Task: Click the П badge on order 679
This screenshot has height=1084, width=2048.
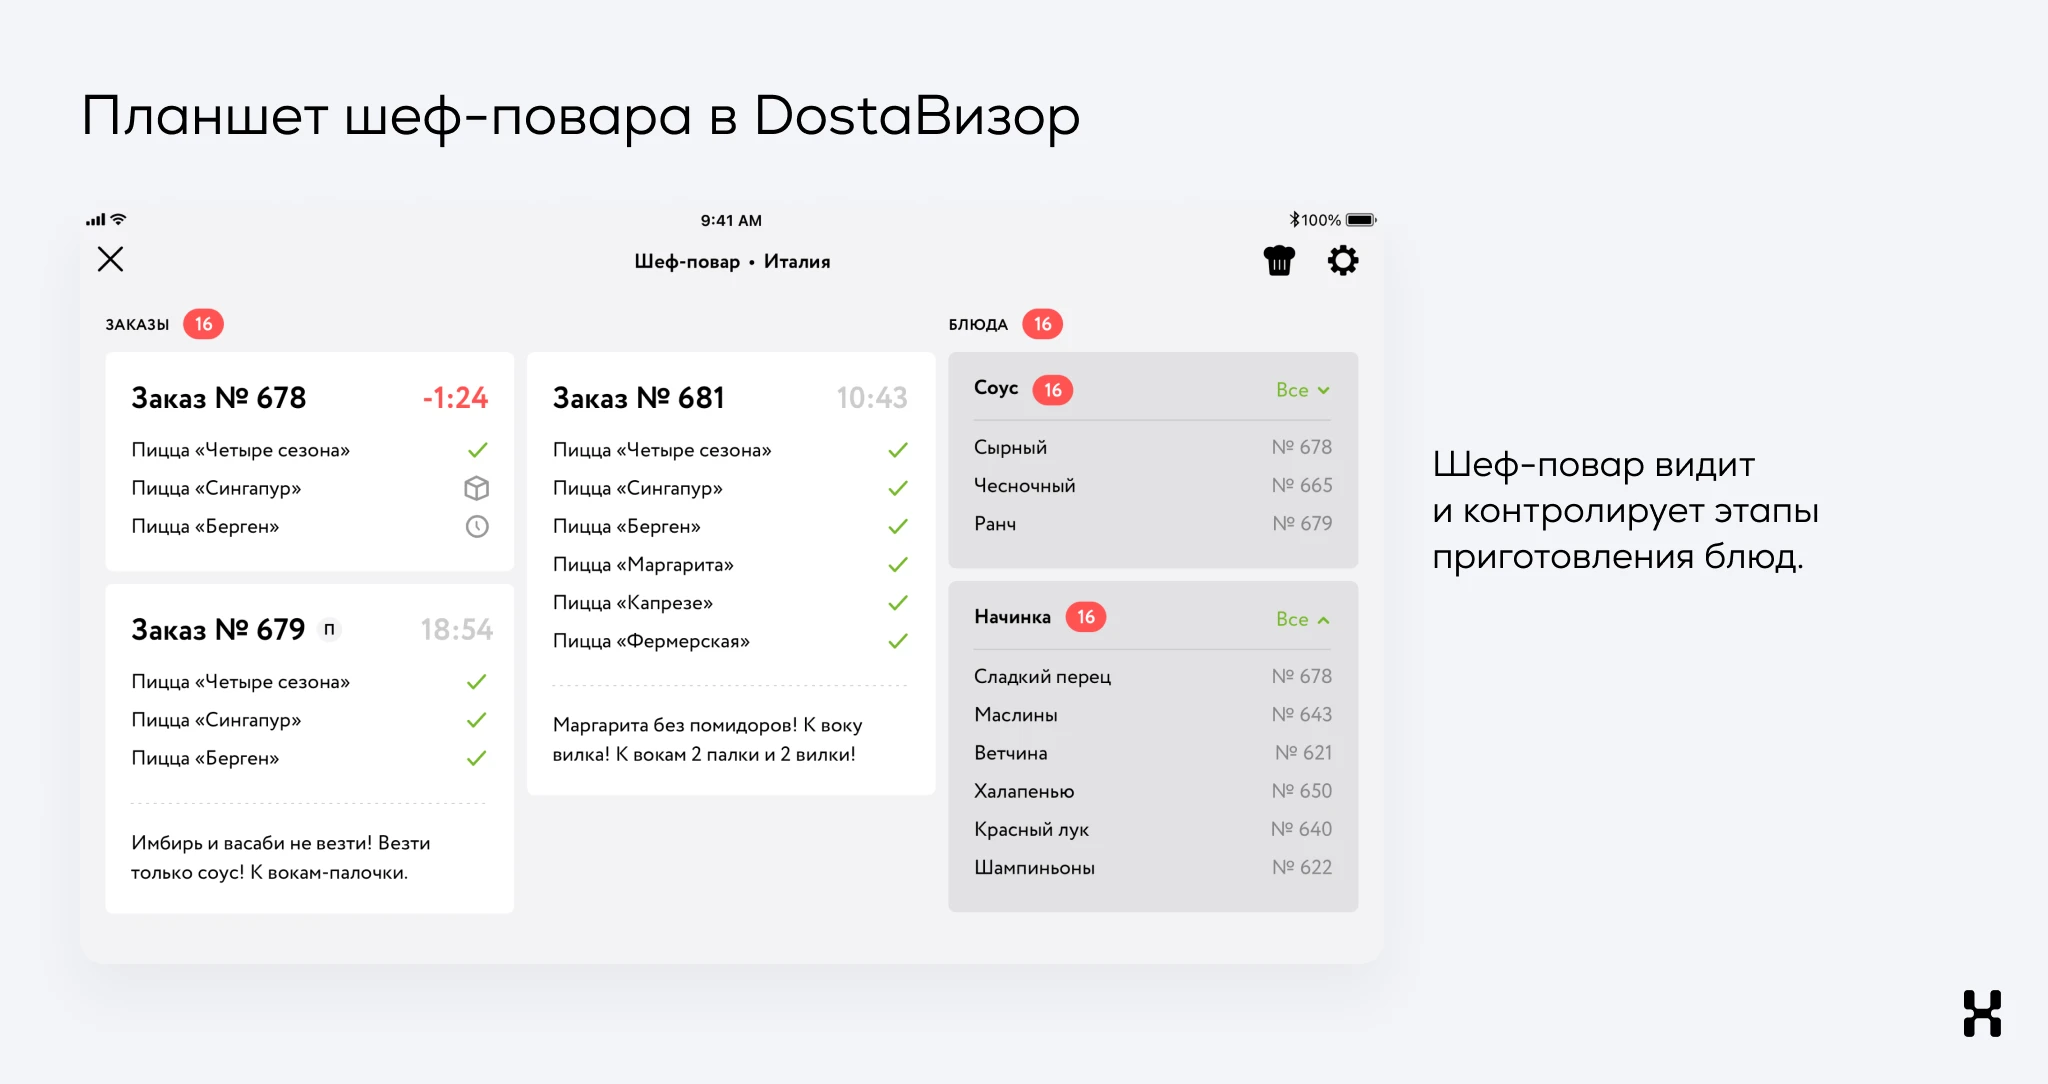Action: 329,629
